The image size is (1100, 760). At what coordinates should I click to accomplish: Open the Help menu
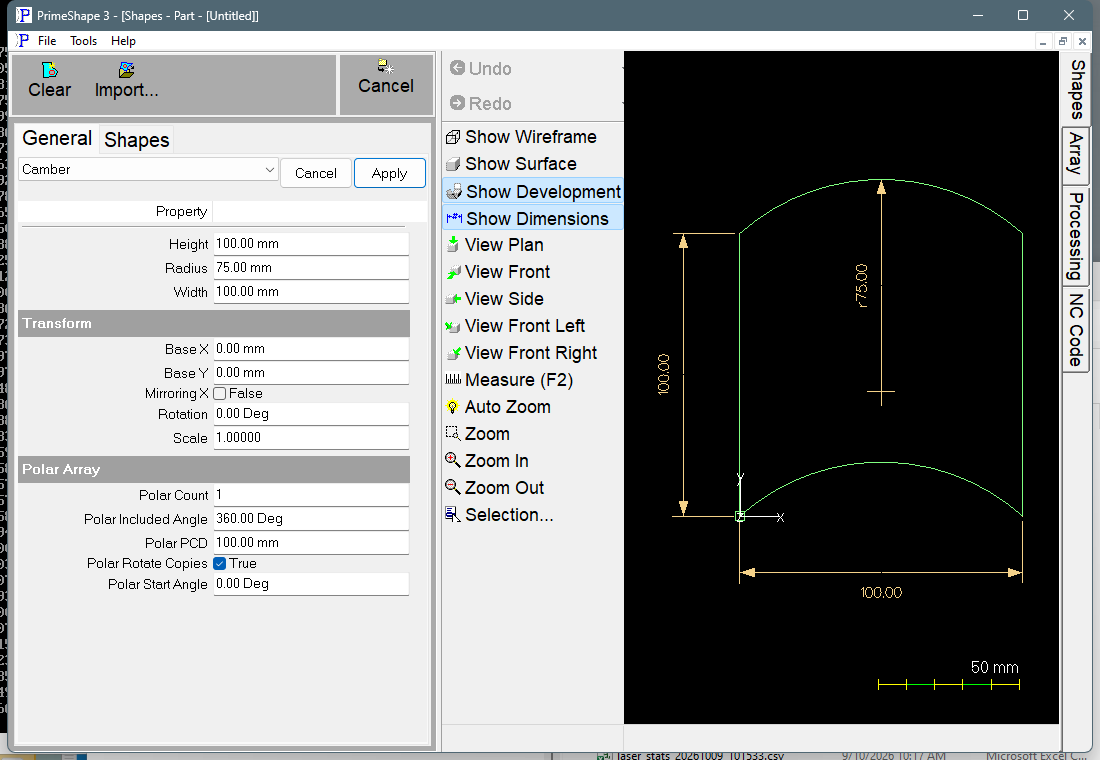[x=123, y=41]
